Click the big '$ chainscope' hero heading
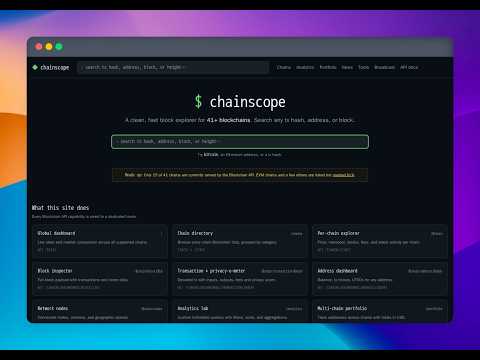 [x=240, y=102]
